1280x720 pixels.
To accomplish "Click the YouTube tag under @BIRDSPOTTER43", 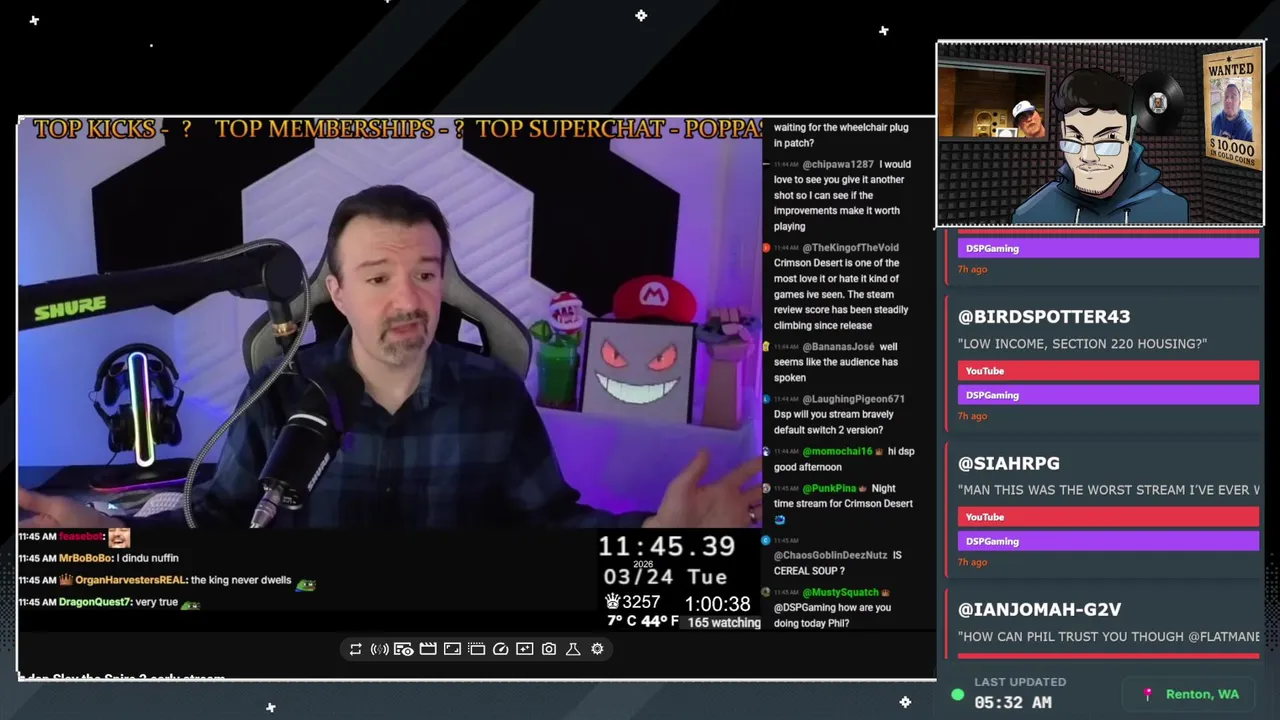I will coord(1108,371).
